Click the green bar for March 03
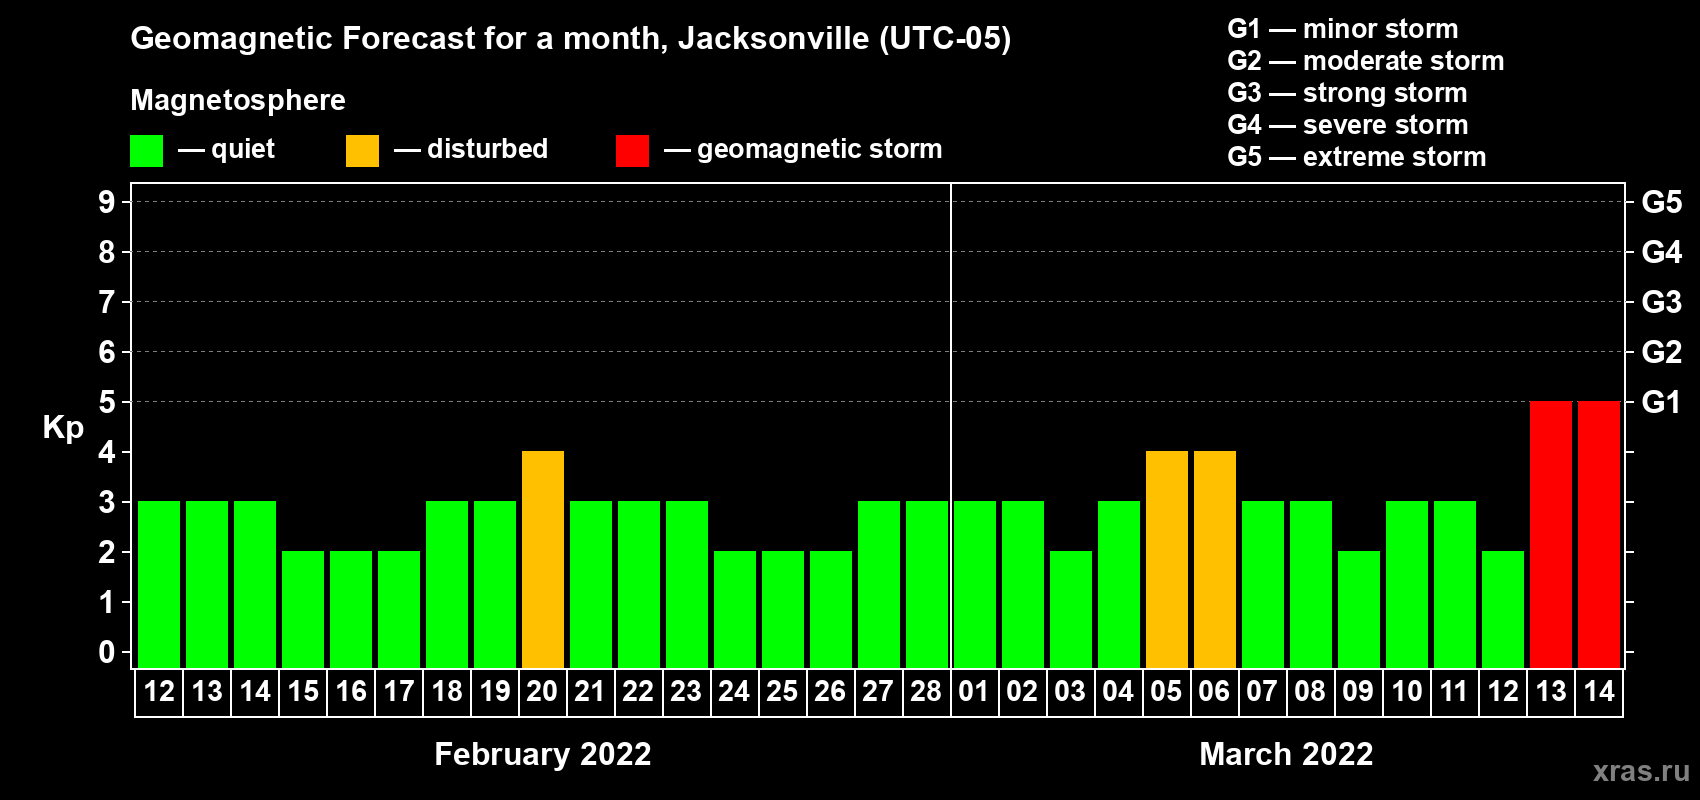This screenshot has width=1700, height=800. coord(1071,609)
